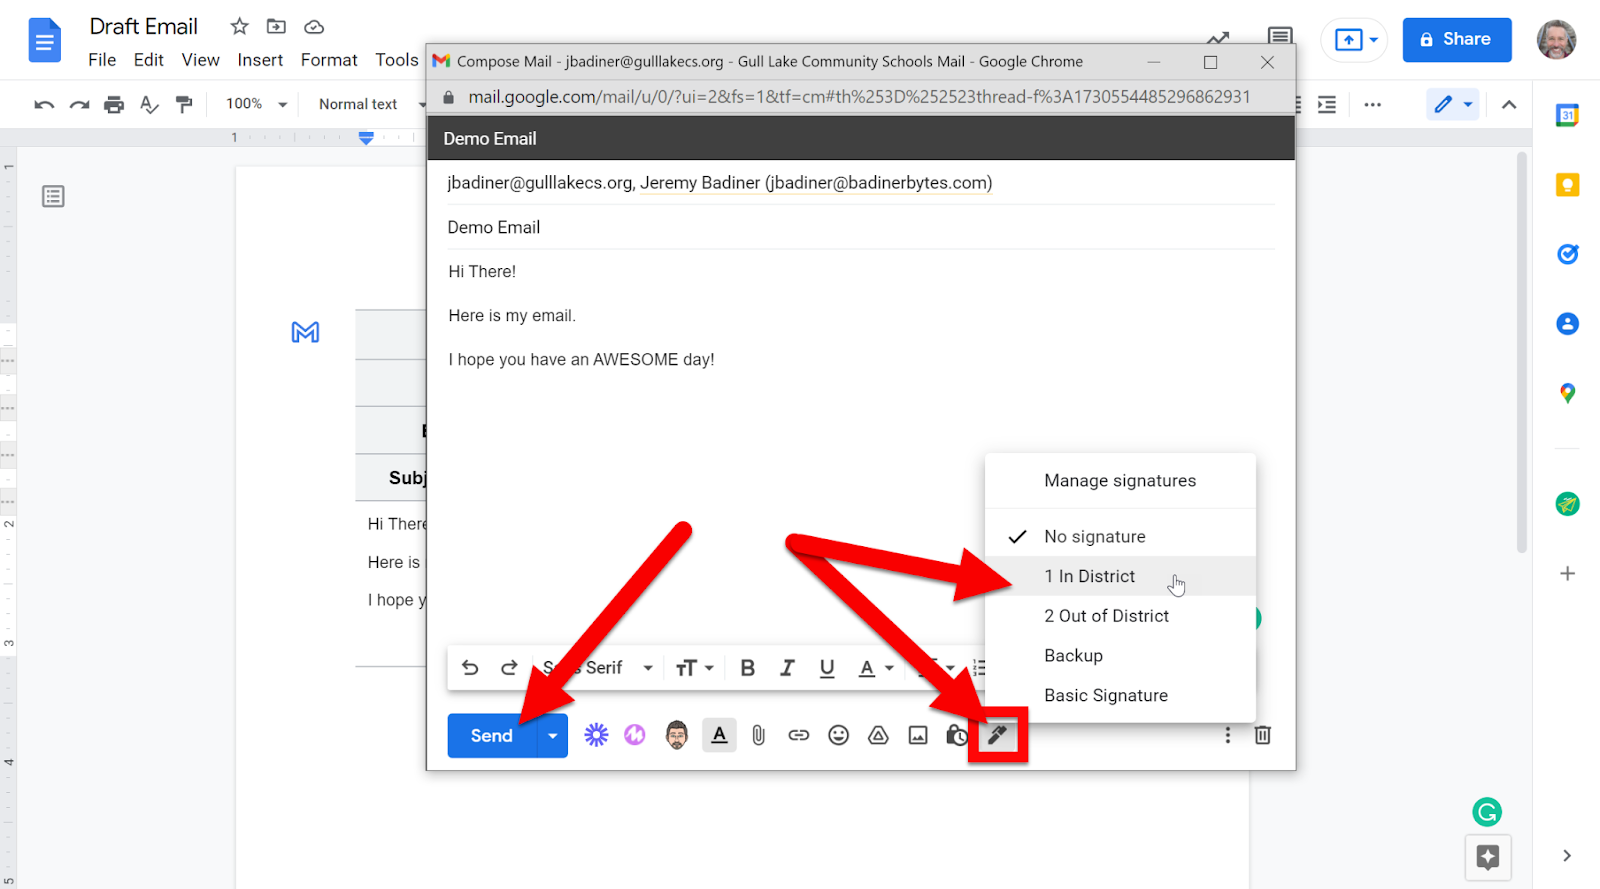
Task: Open comment history in Docs
Action: coord(1280,37)
